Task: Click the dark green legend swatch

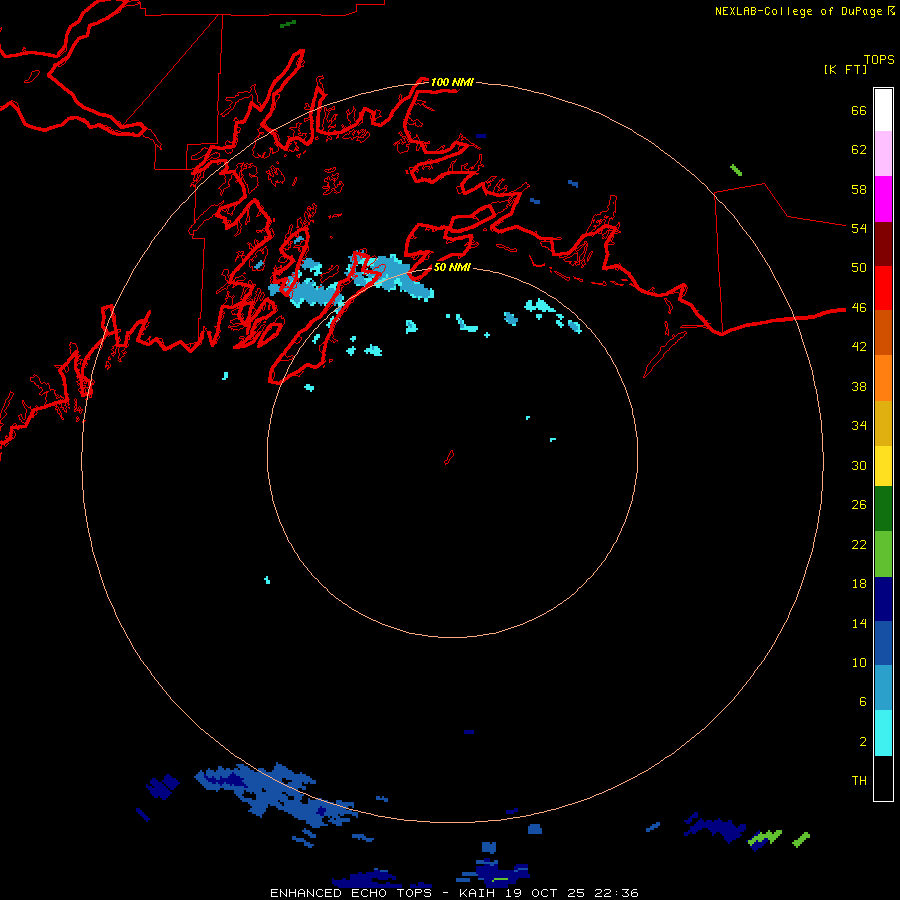Action: pyautogui.click(x=883, y=509)
